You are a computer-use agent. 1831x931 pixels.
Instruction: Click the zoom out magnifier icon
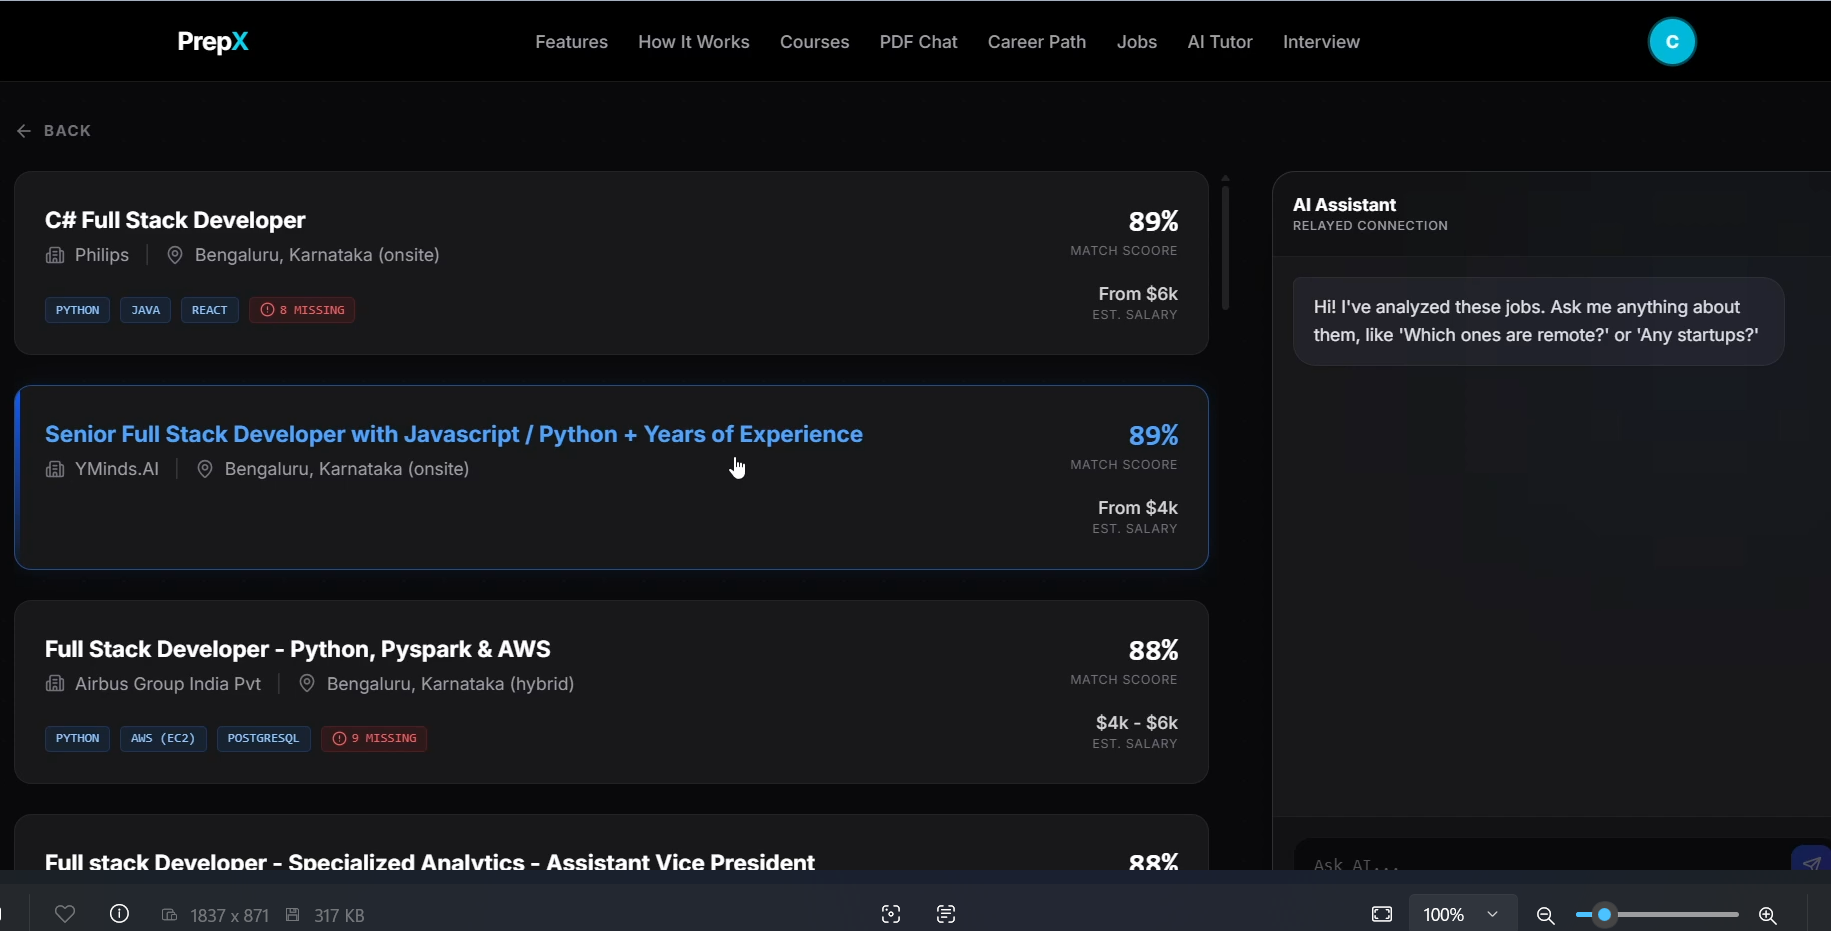[1545, 915]
